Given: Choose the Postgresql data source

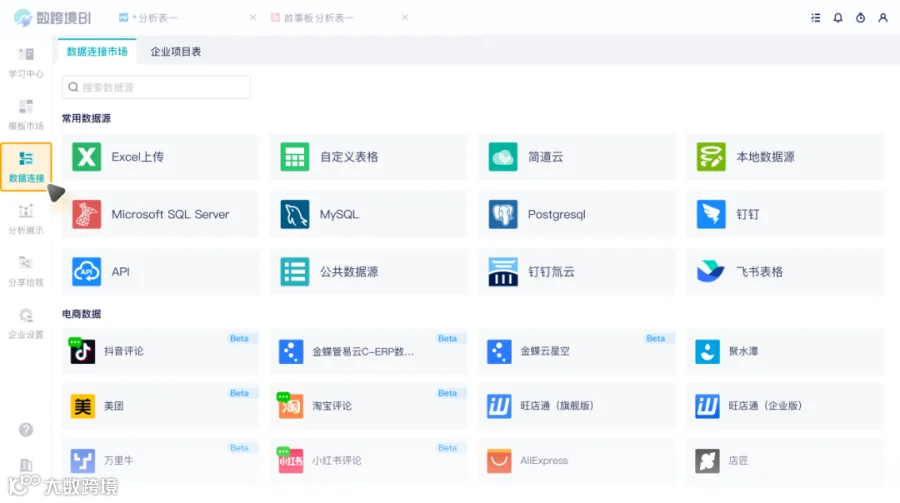Looking at the screenshot, I should (x=577, y=214).
